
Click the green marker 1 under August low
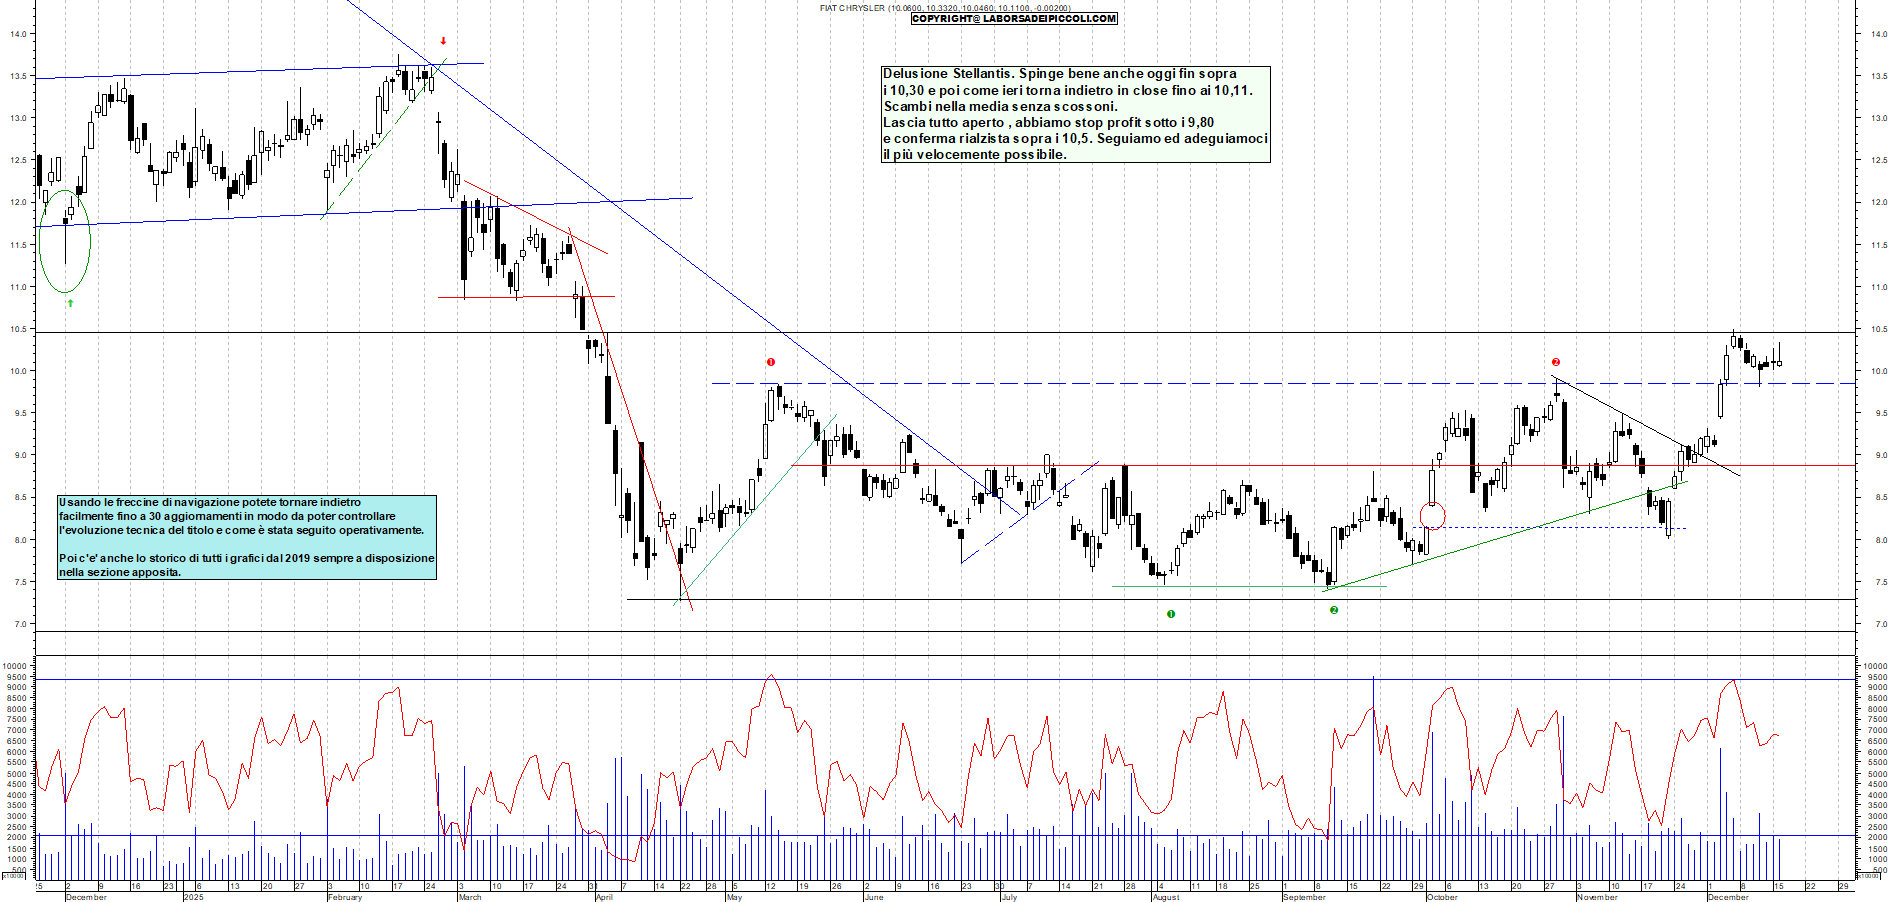(1171, 614)
